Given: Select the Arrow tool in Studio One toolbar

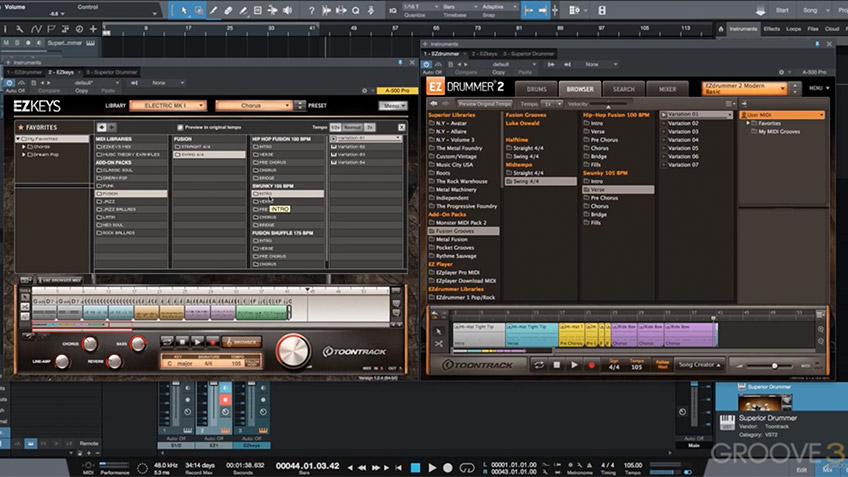Looking at the screenshot, I should [184, 10].
